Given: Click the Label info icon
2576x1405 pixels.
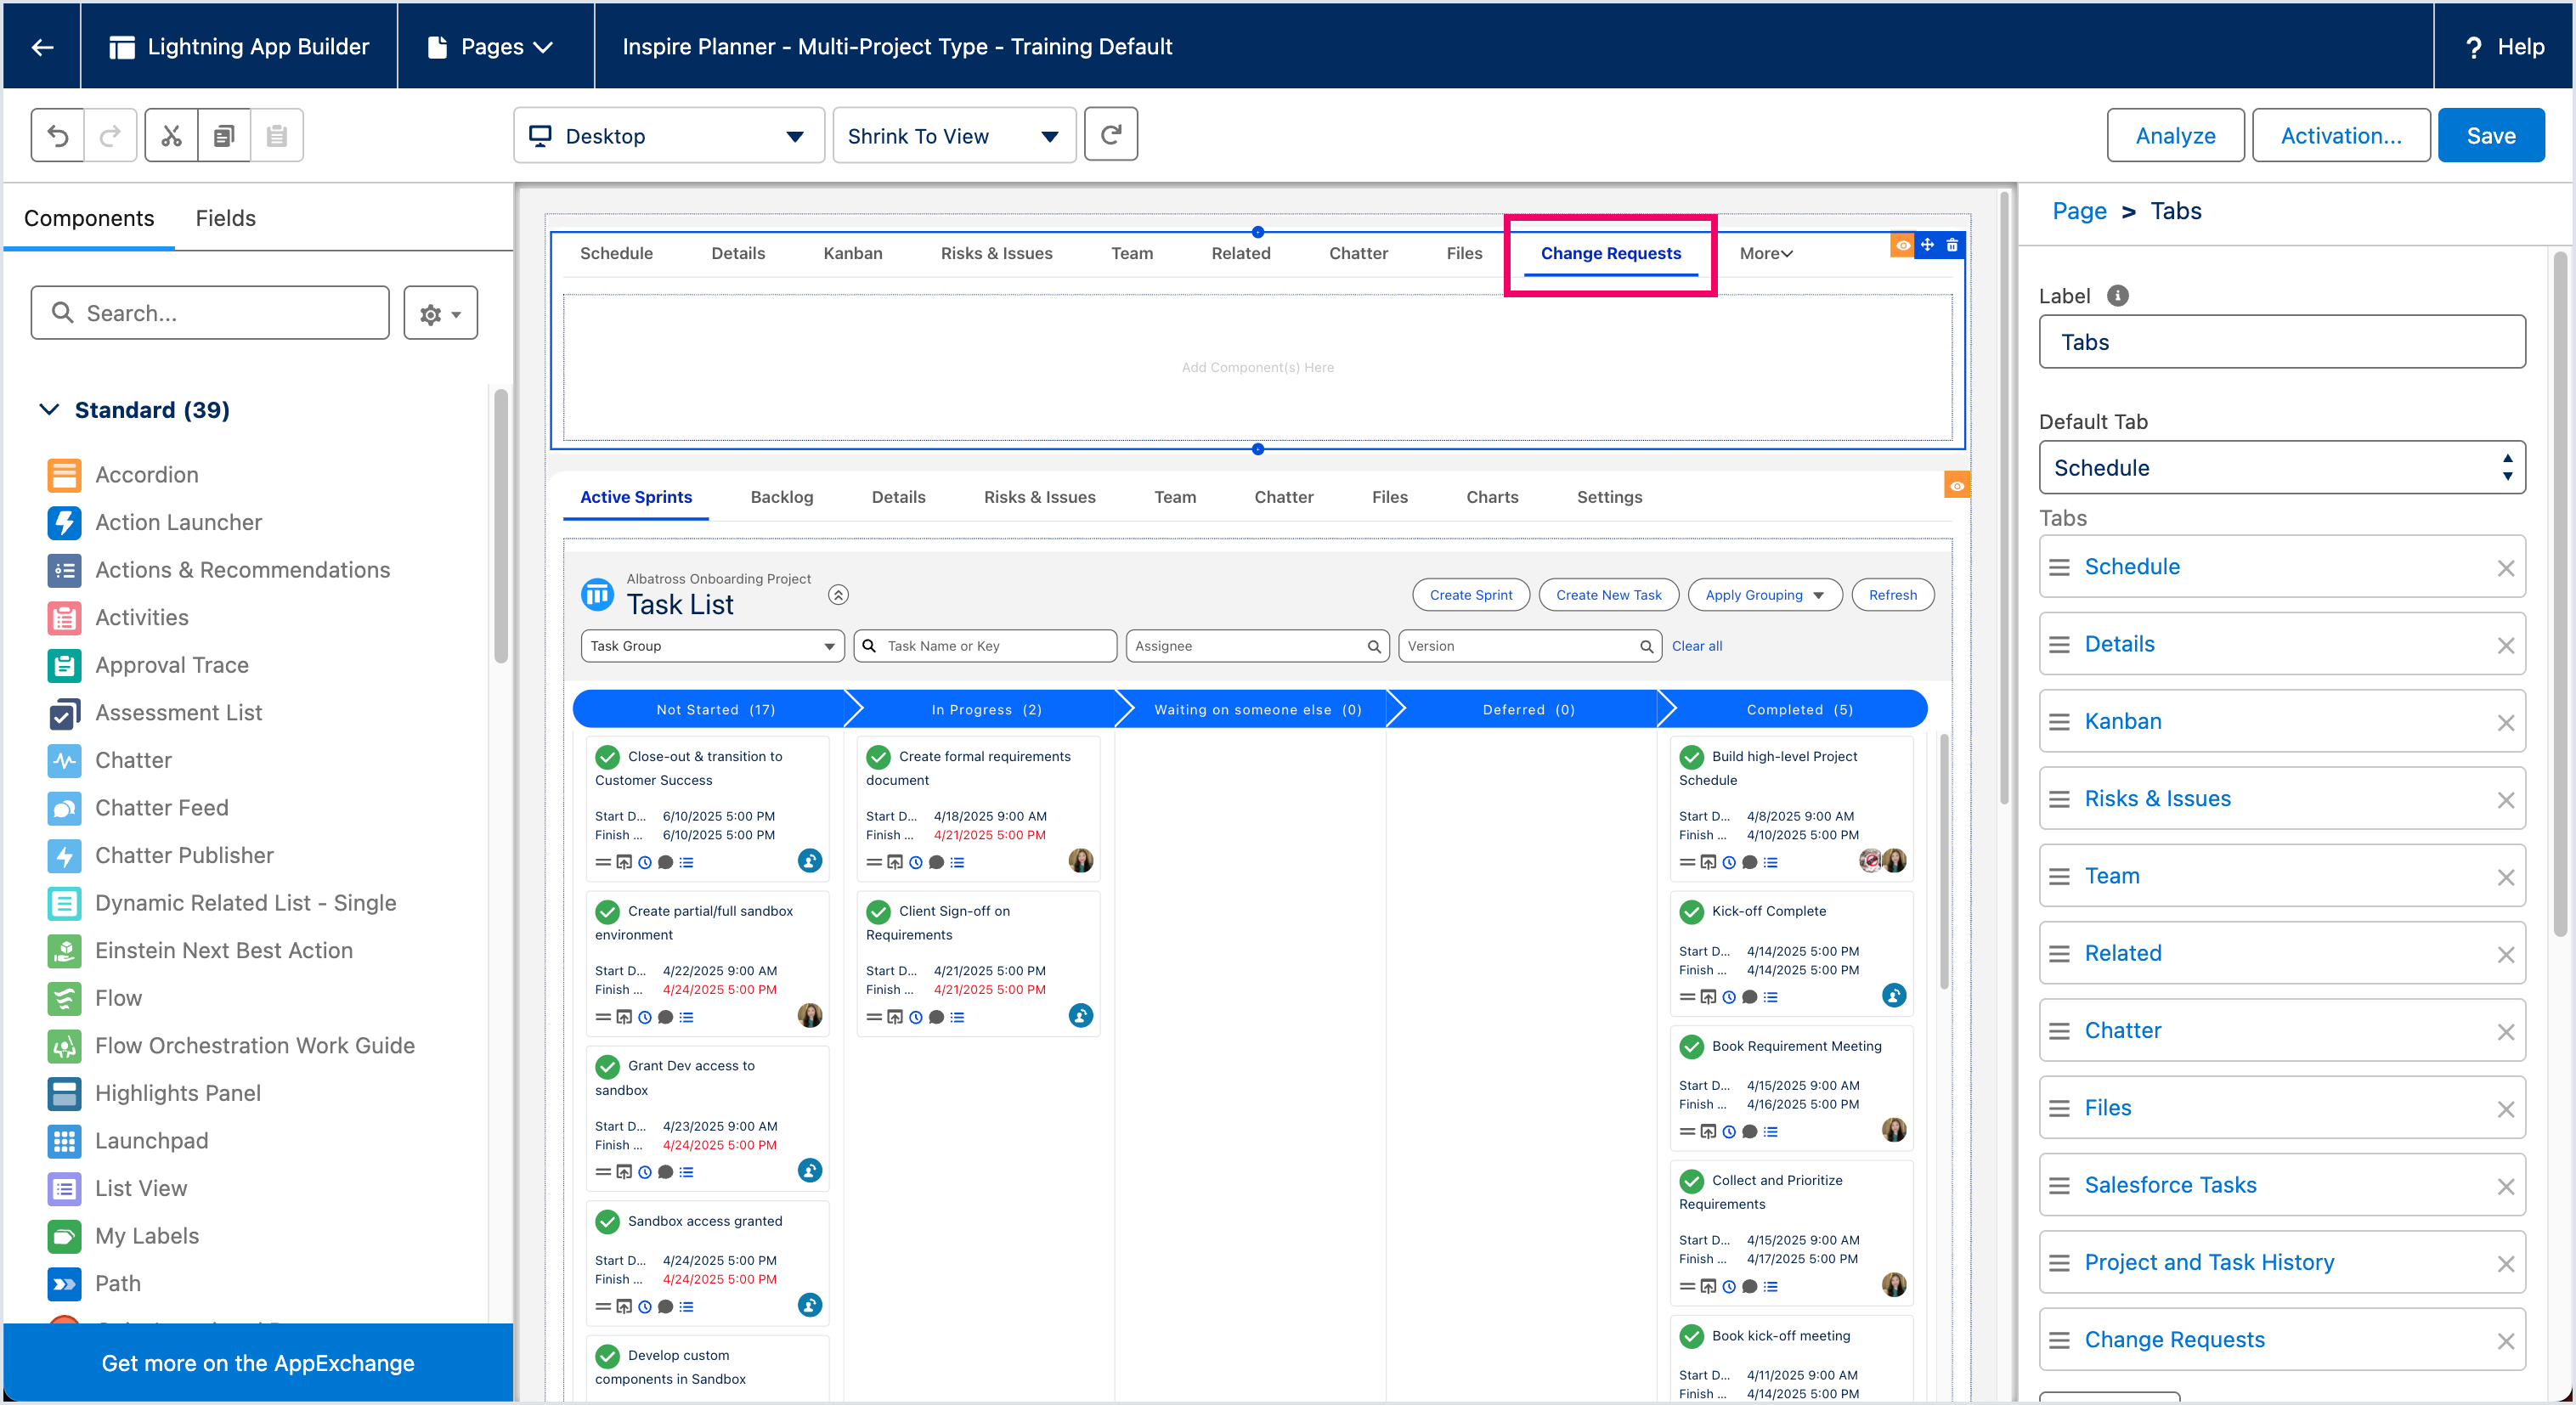Looking at the screenshot, I should pos(2117,296).
